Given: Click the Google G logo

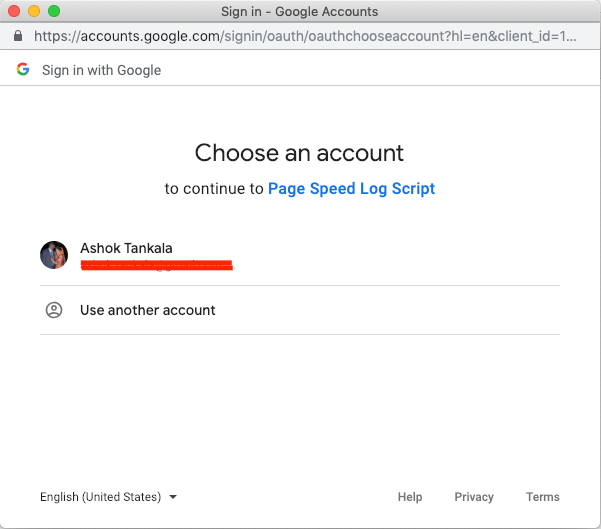Looking at the screenshot, I should (x=23, y=69).
